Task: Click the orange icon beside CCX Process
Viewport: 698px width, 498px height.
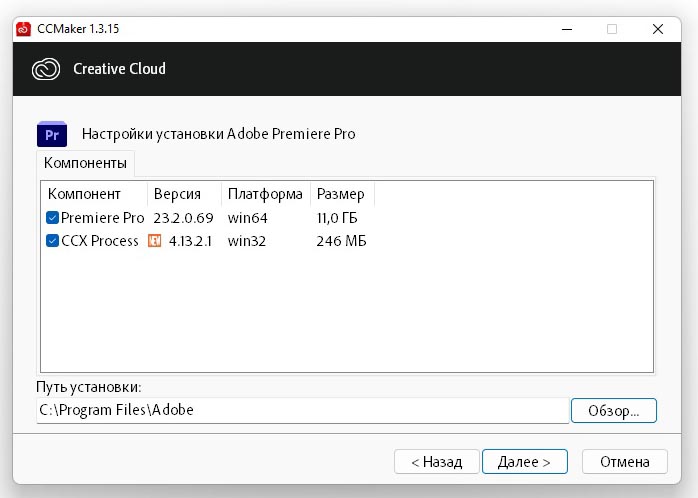Action: coord(154,241)
